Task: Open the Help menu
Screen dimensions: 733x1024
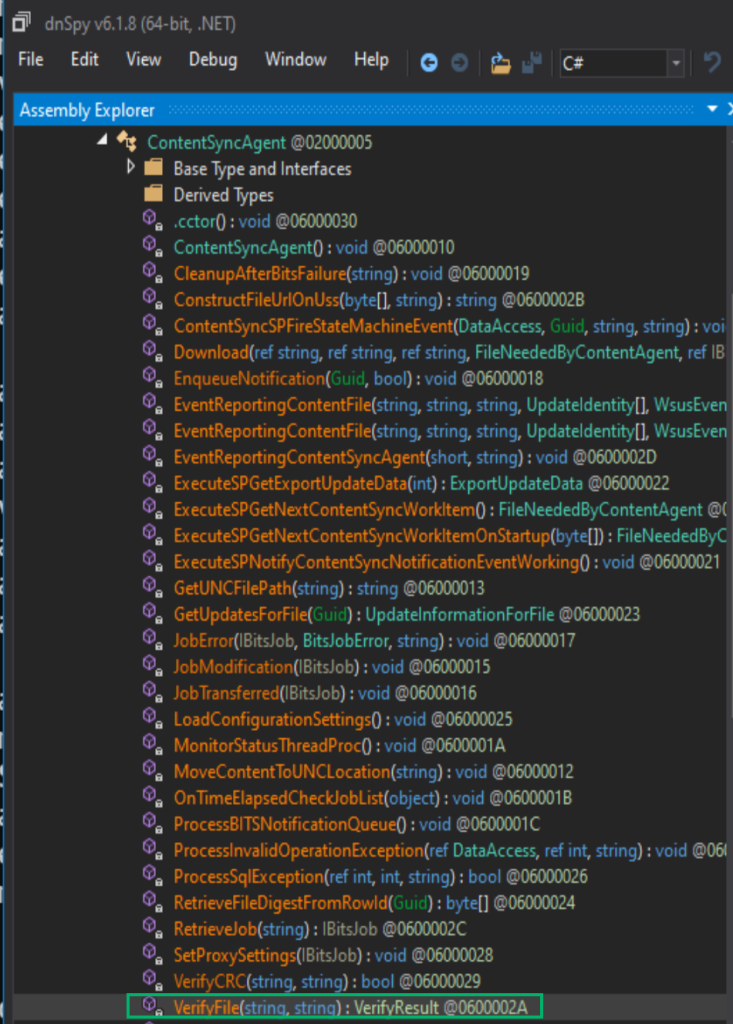Action: pyautogui.click(x=371, y=59)
